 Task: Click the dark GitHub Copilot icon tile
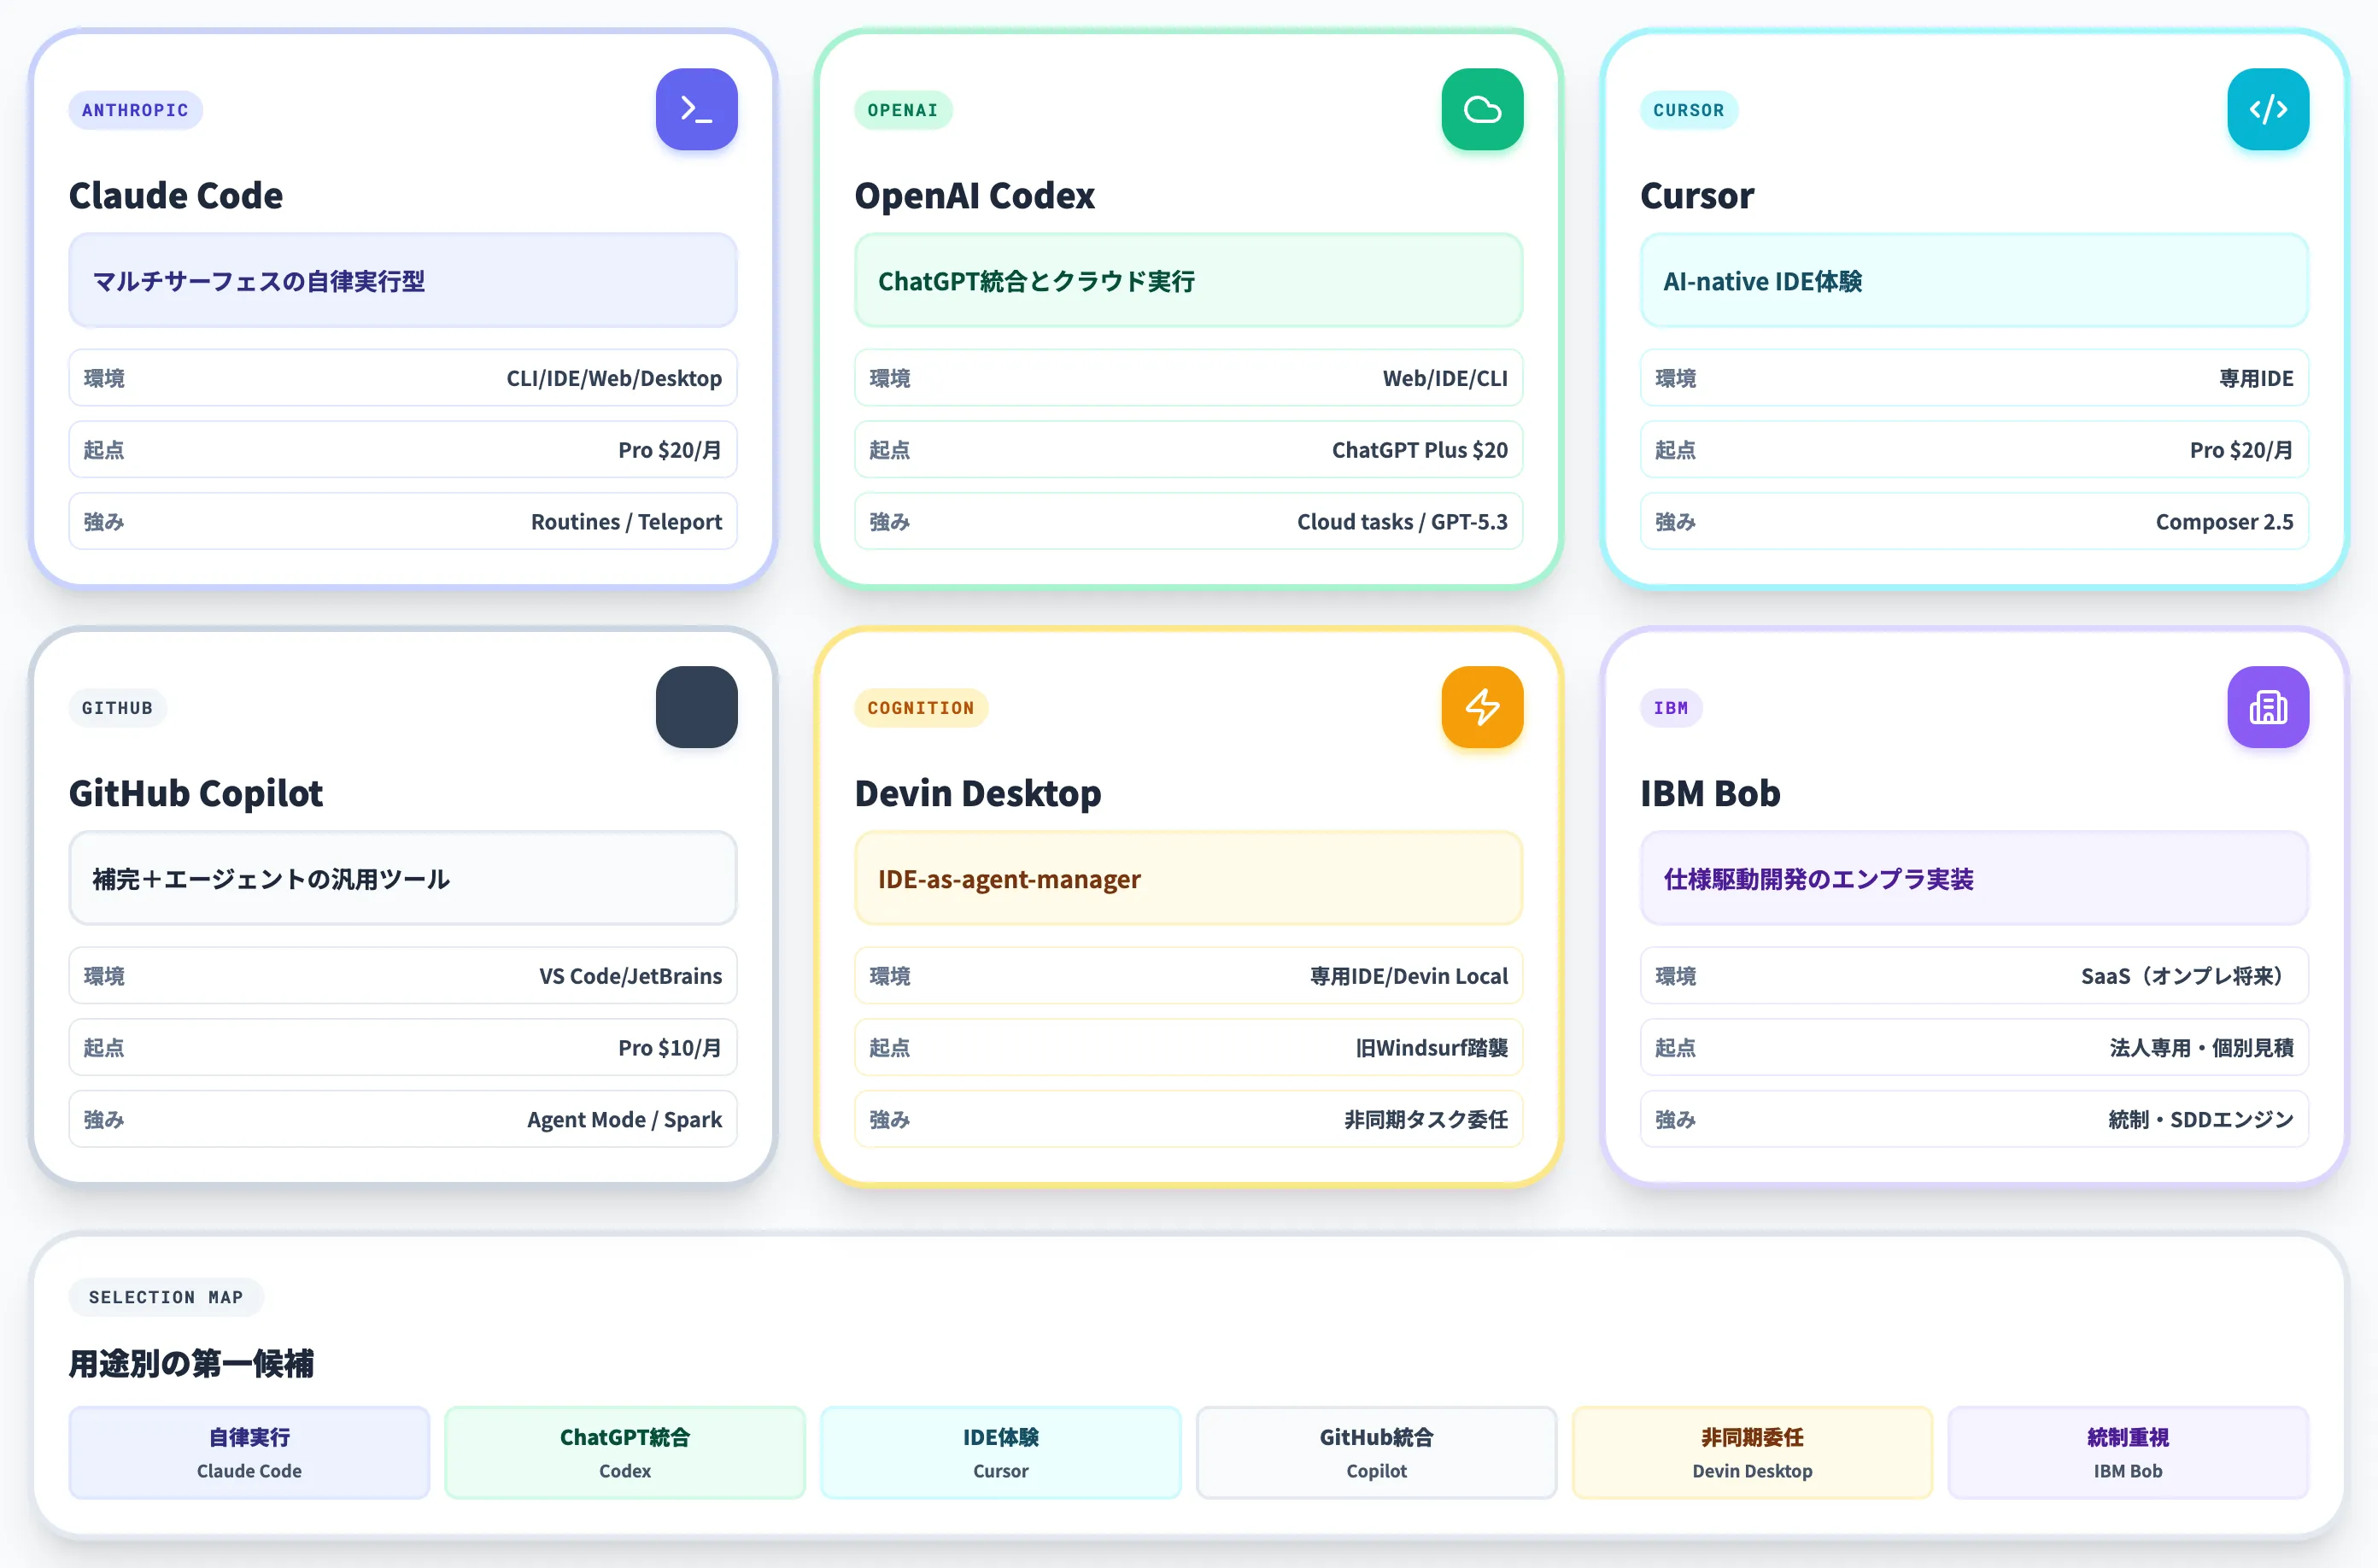[x=696, y=707]
